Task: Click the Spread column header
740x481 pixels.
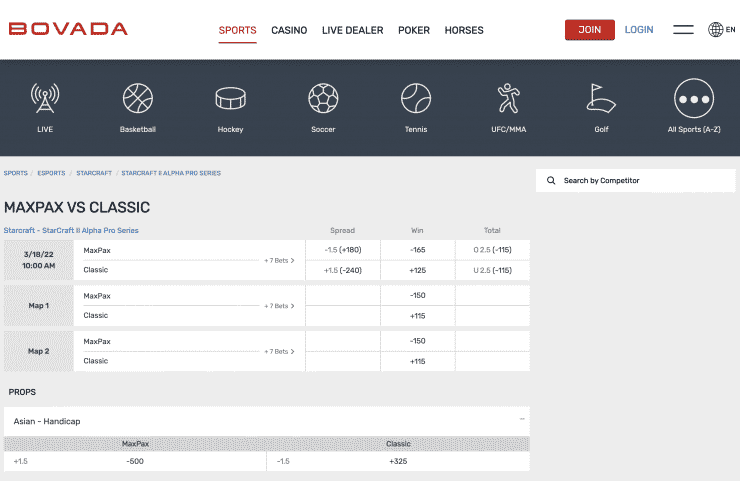Action: pos(343,230)
